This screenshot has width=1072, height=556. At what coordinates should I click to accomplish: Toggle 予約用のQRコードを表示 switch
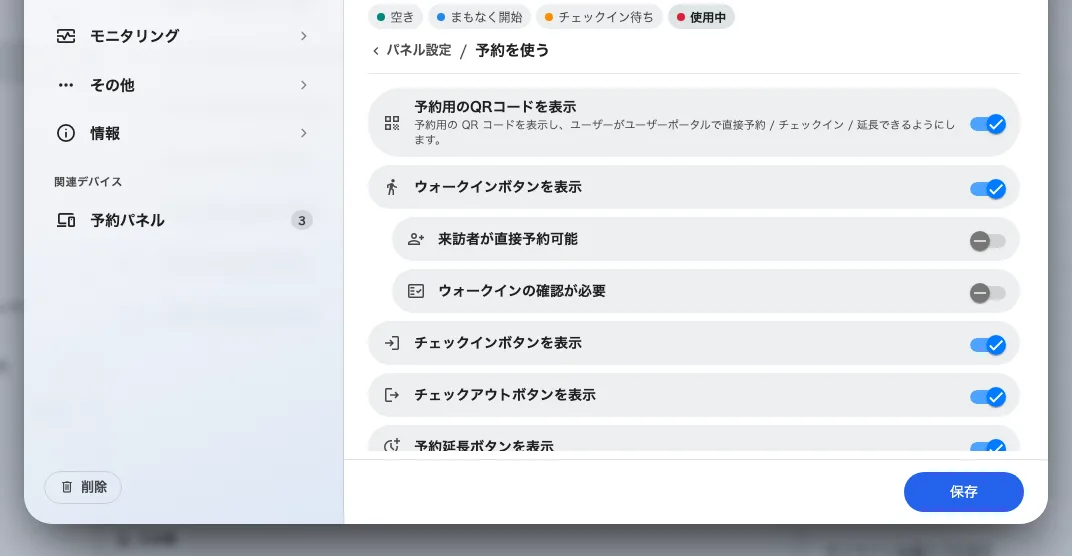988,124
